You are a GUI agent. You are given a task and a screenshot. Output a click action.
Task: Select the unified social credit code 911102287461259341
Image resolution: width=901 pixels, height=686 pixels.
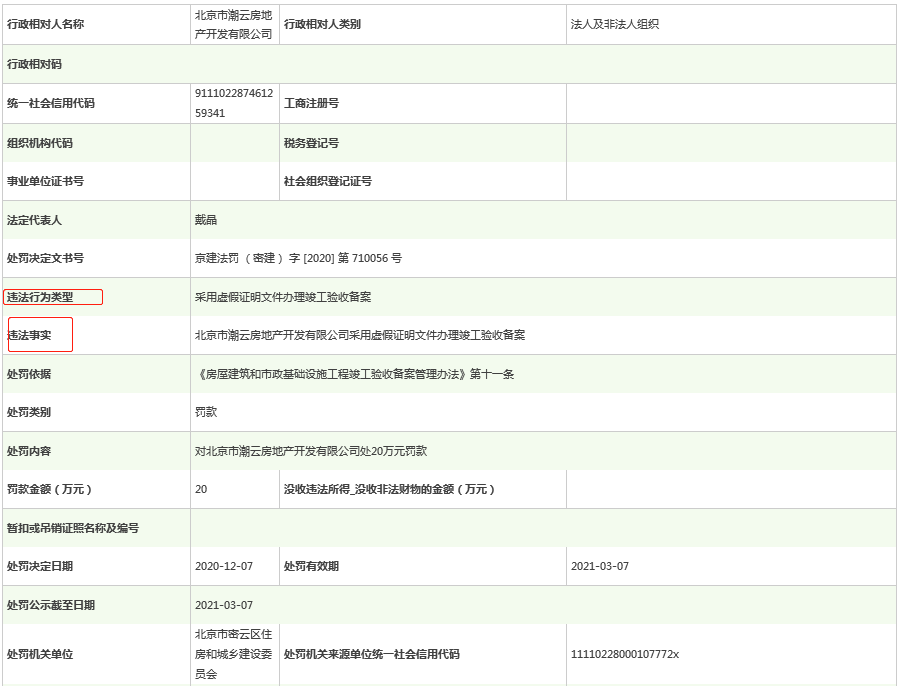click(234, 103)
